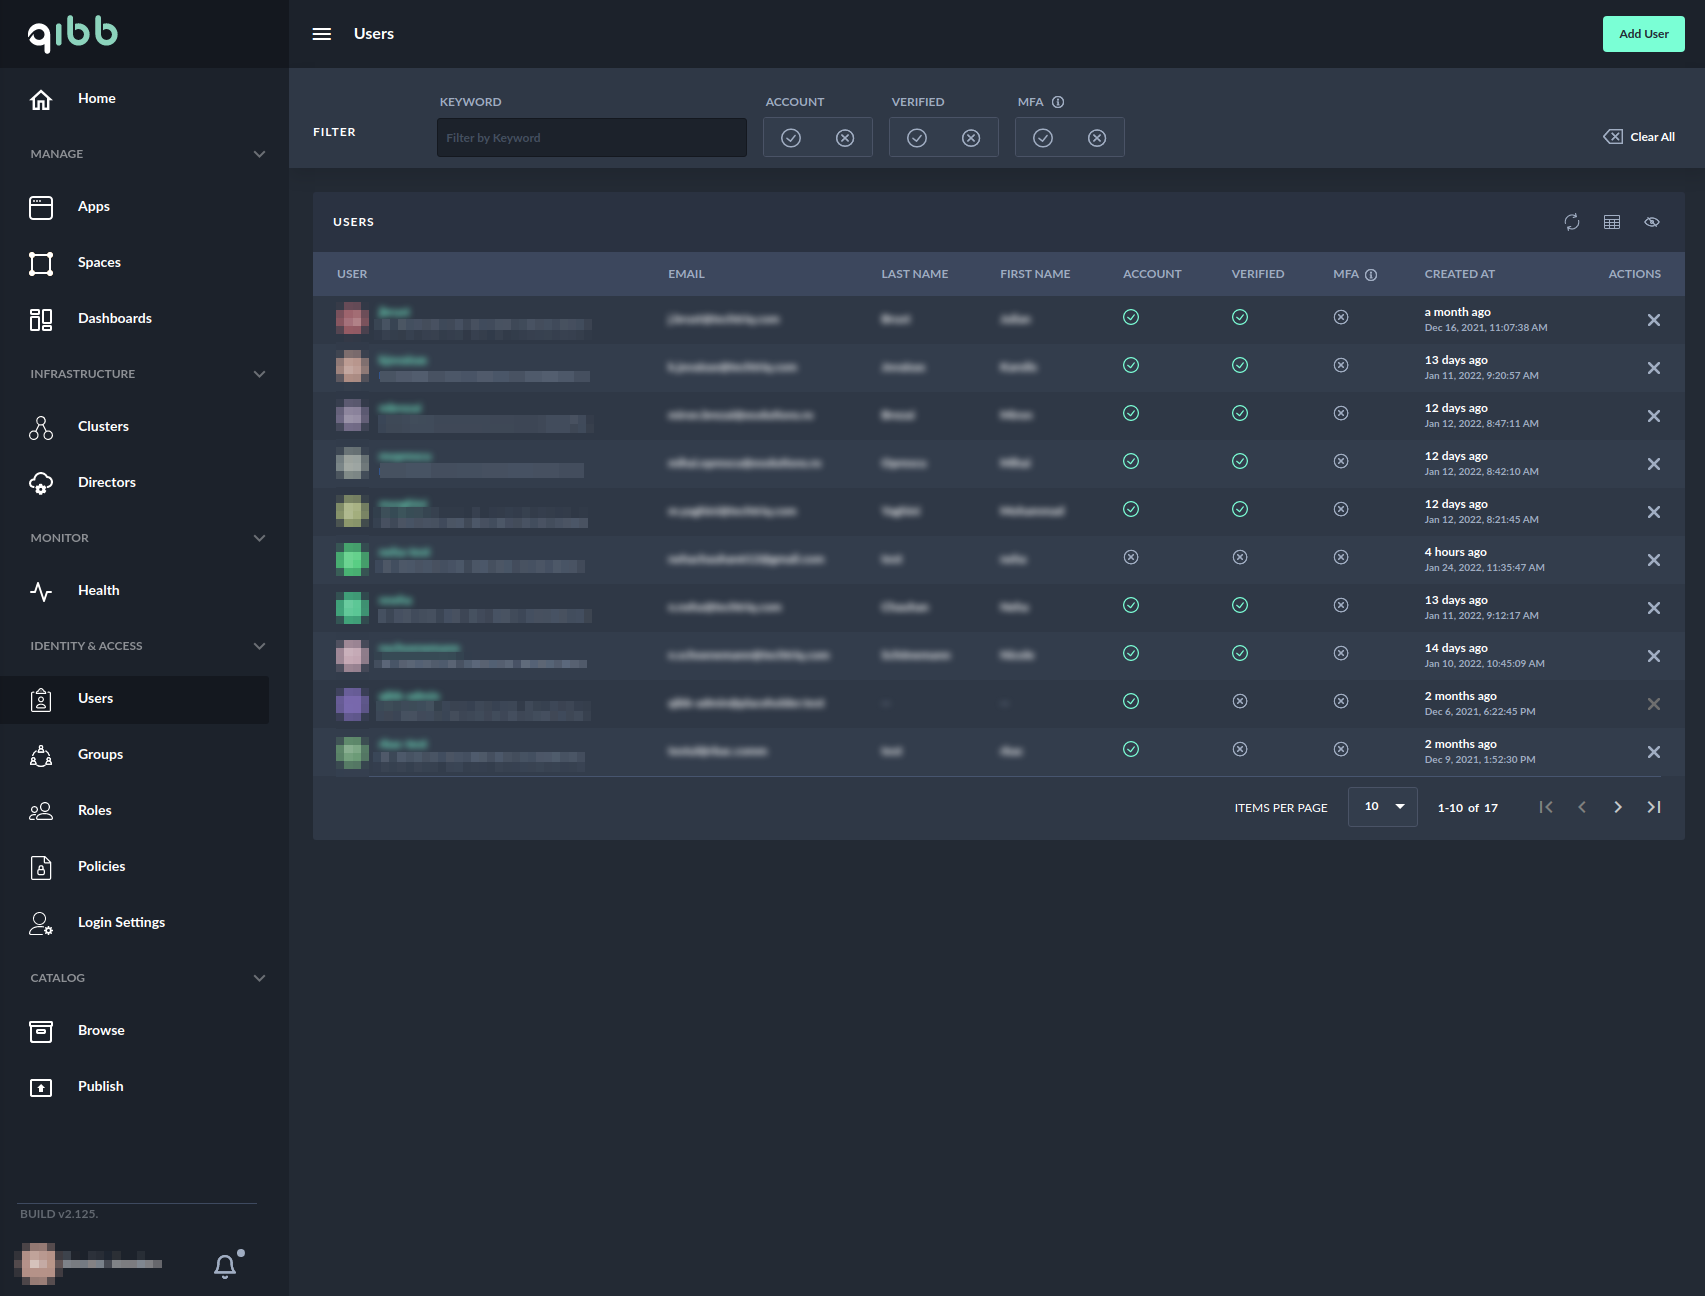Viewport: 1705px width, 1296px height.
Task: Open the table columns layout icon
Action: [x=1612, y=222]
